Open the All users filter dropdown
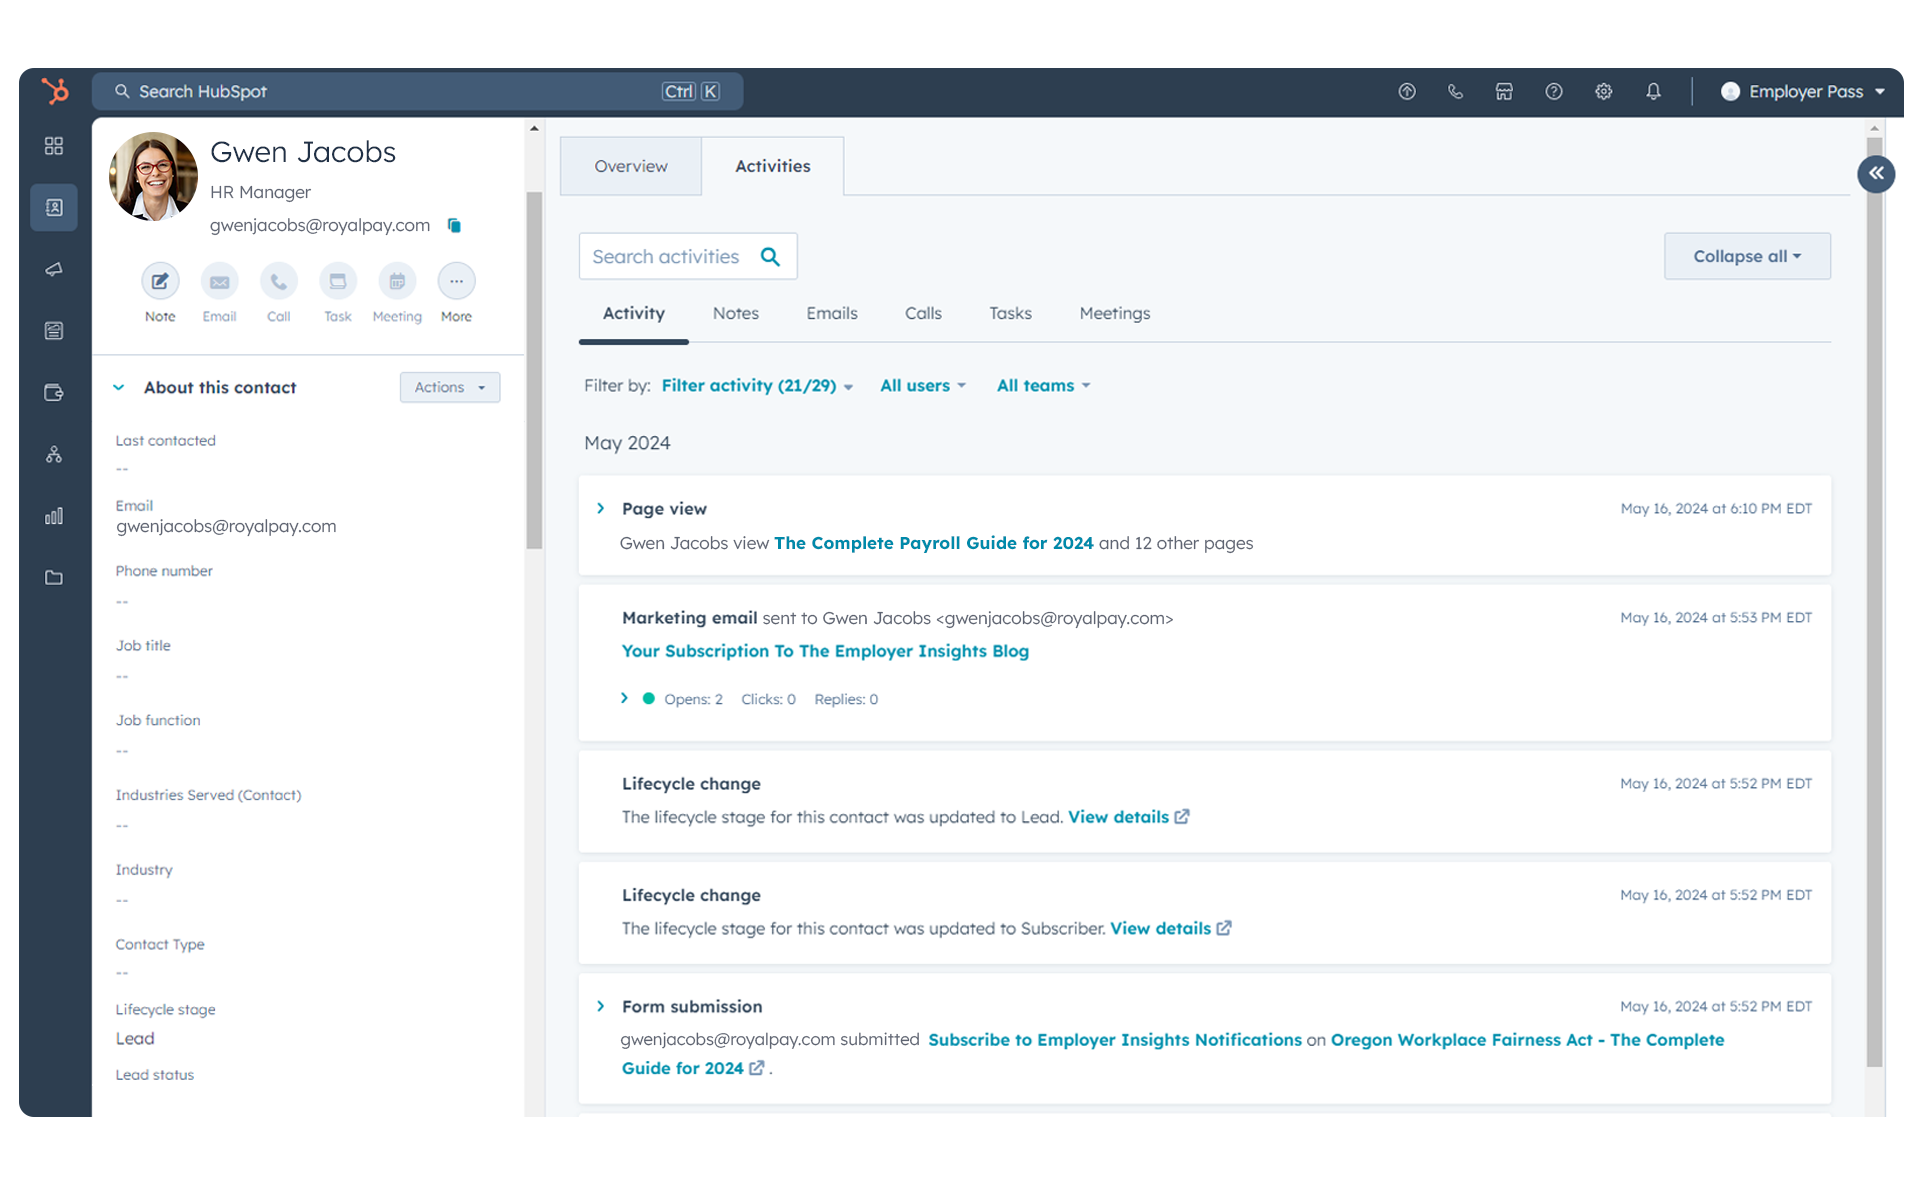 coord(923,385)
